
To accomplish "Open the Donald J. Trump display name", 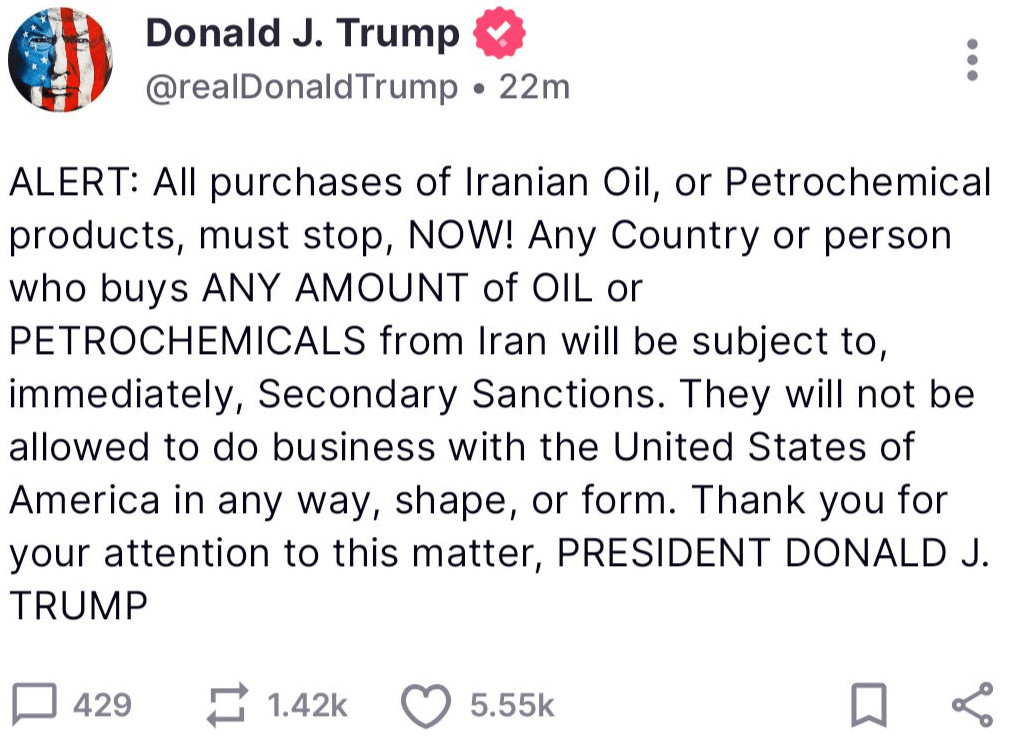I will [302, 36].
